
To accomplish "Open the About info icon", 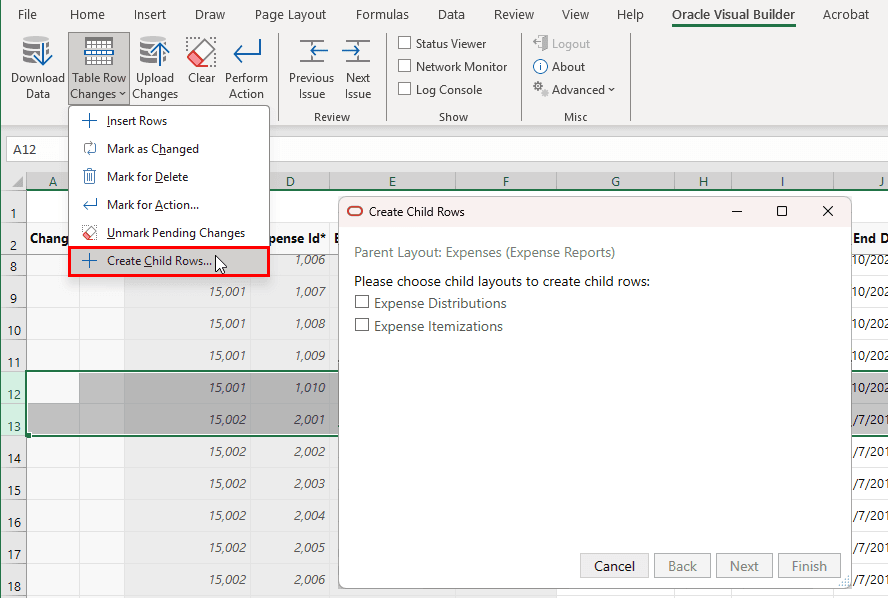I will point(540,67).
